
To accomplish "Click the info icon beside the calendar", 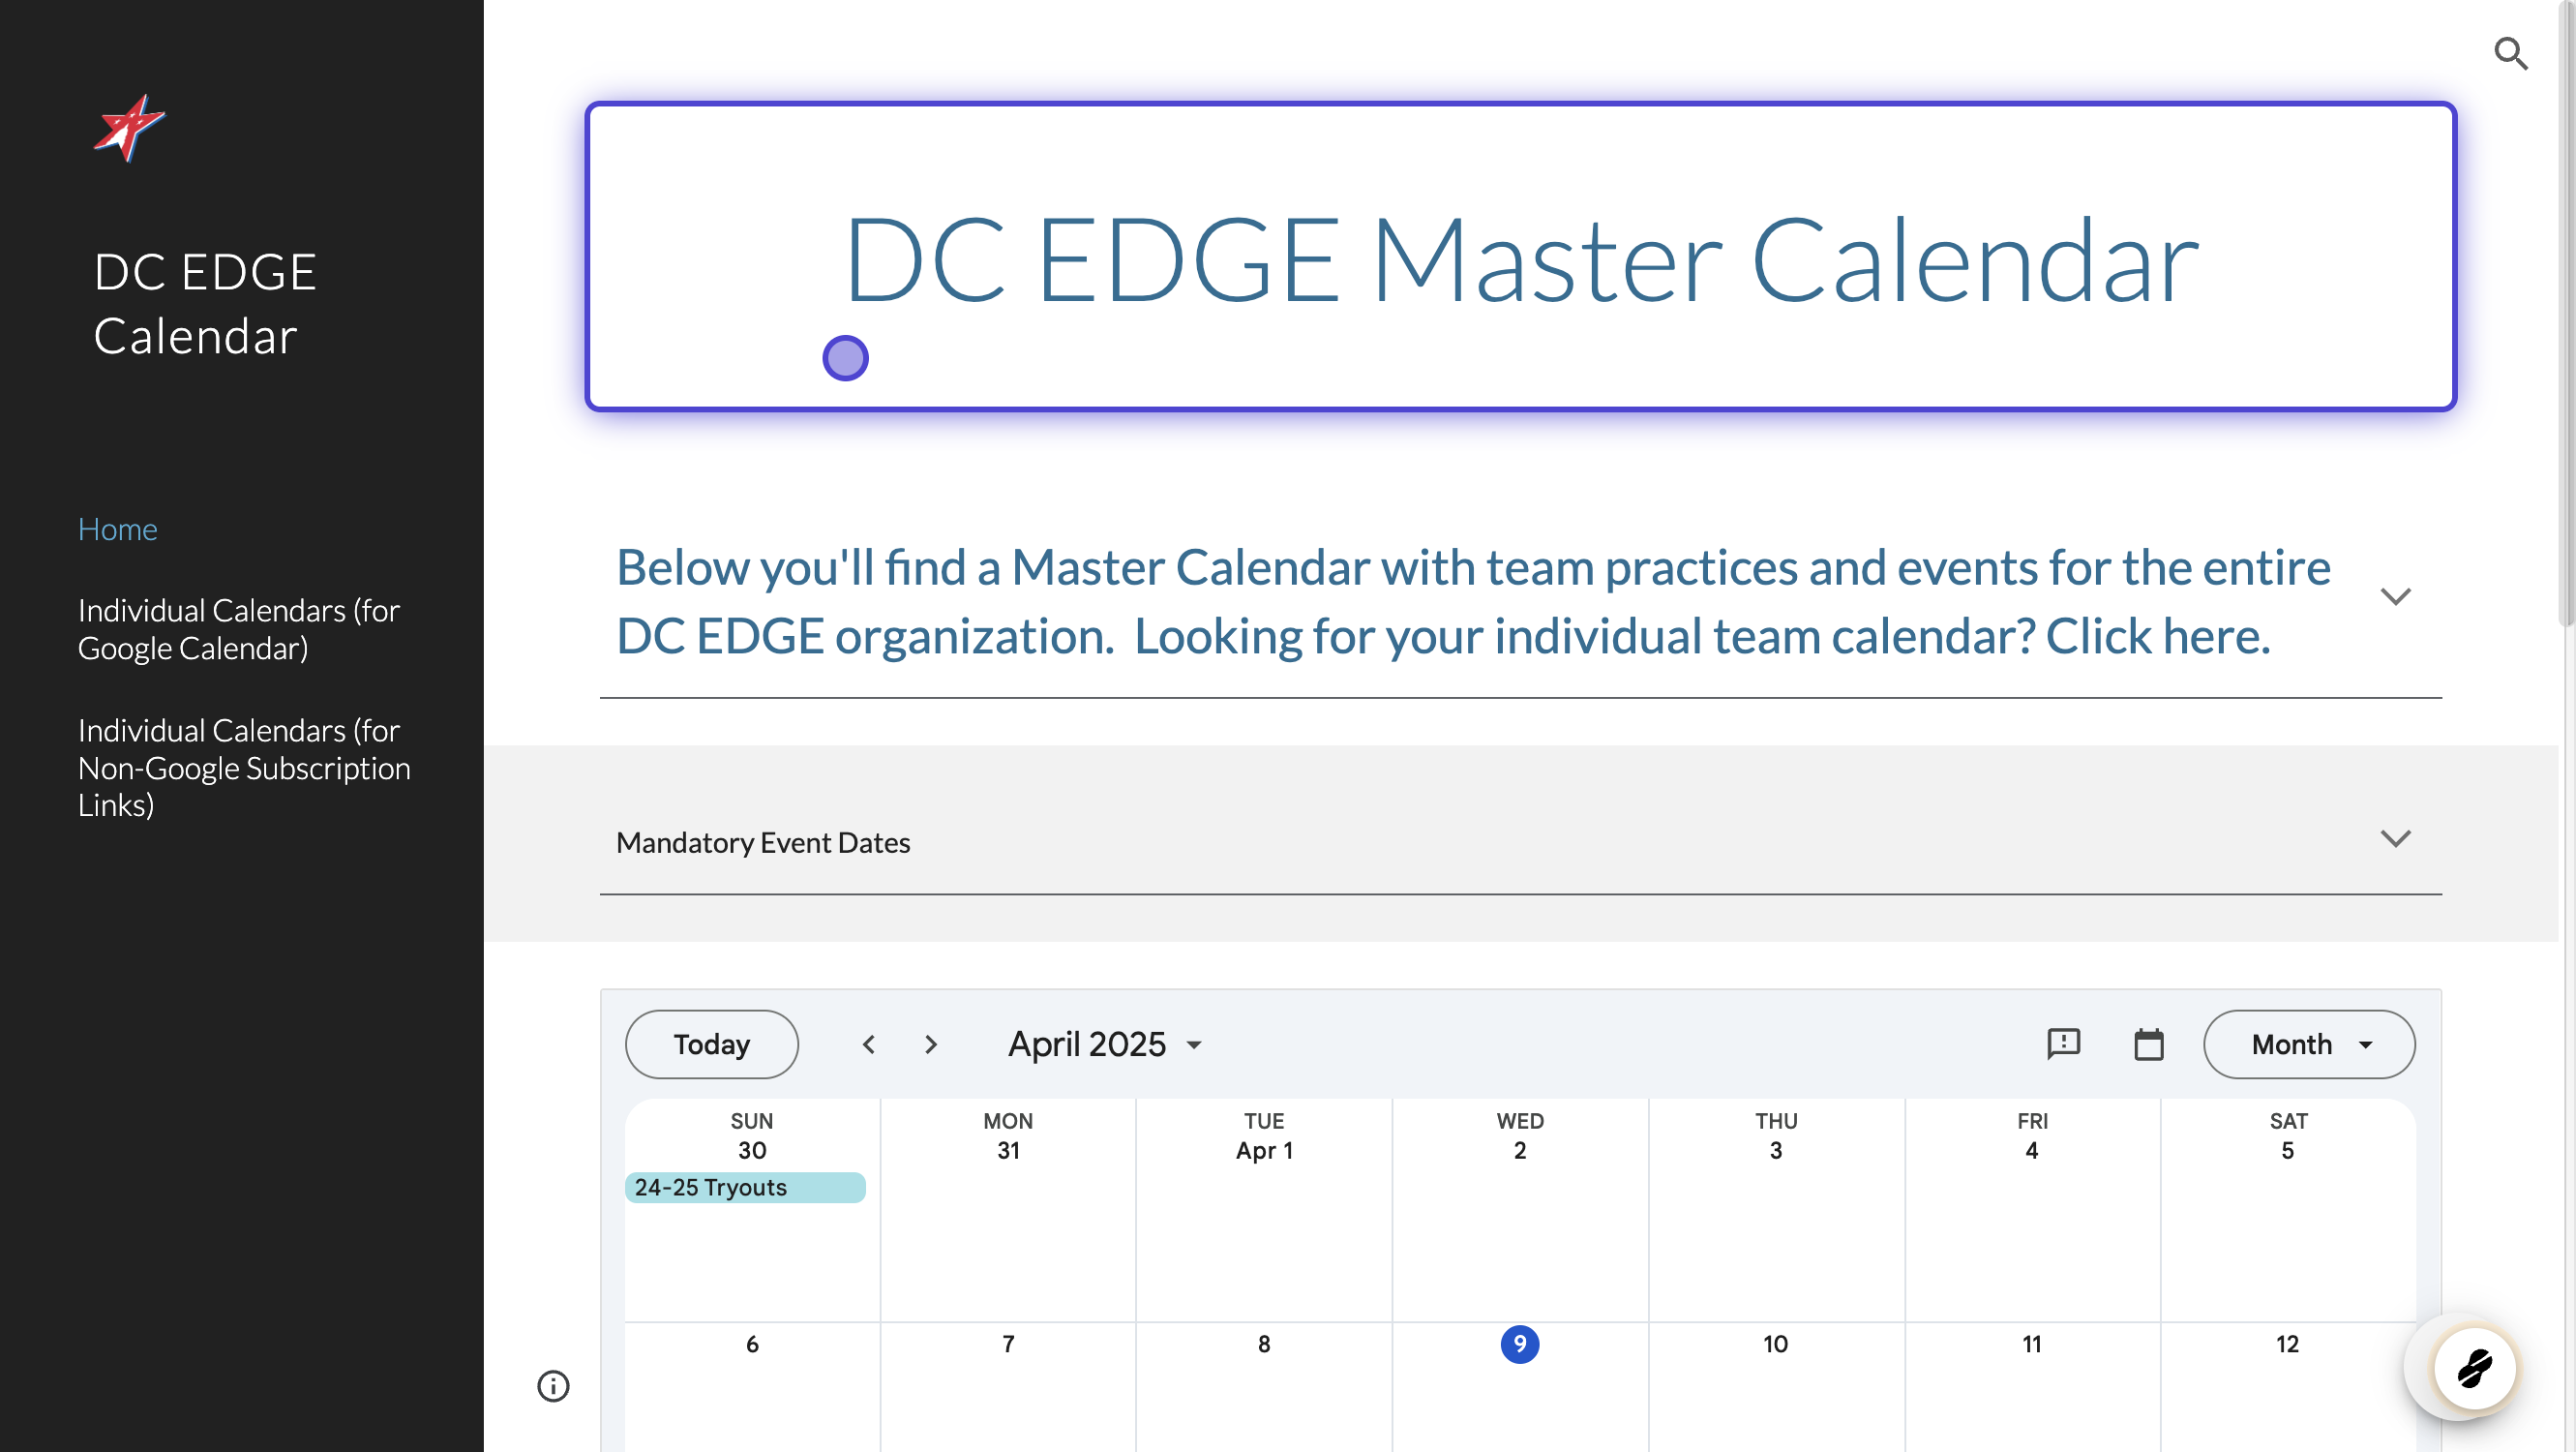I will coord(553,1386).
